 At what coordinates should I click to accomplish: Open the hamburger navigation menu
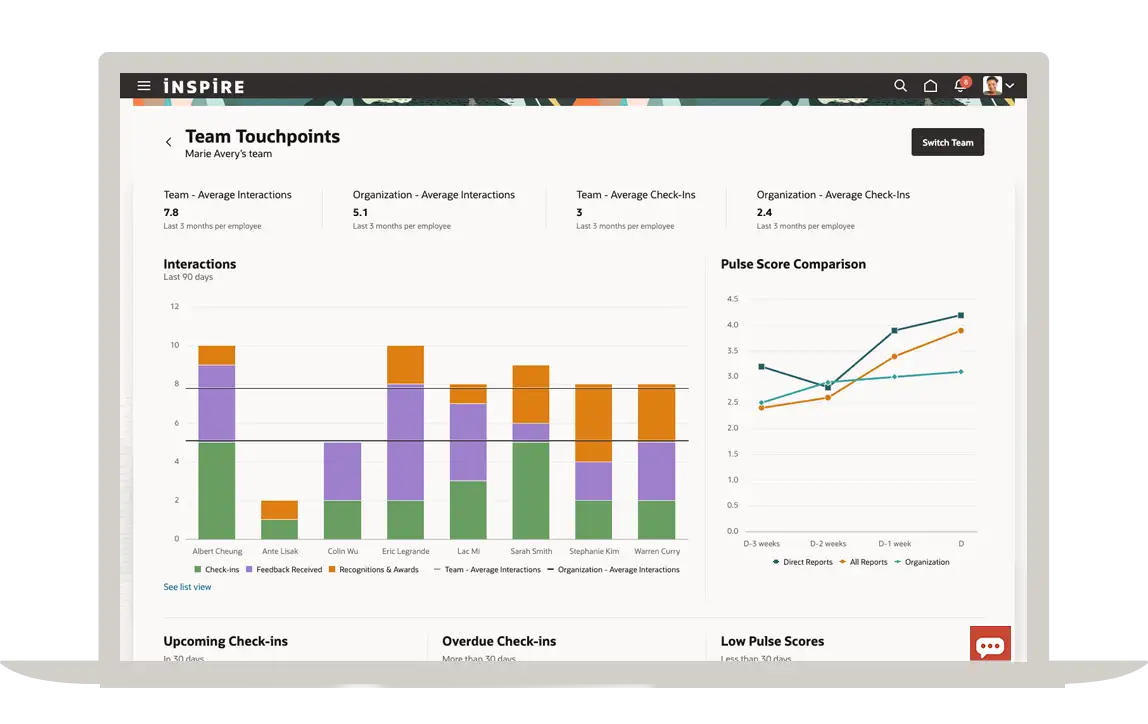144,86
